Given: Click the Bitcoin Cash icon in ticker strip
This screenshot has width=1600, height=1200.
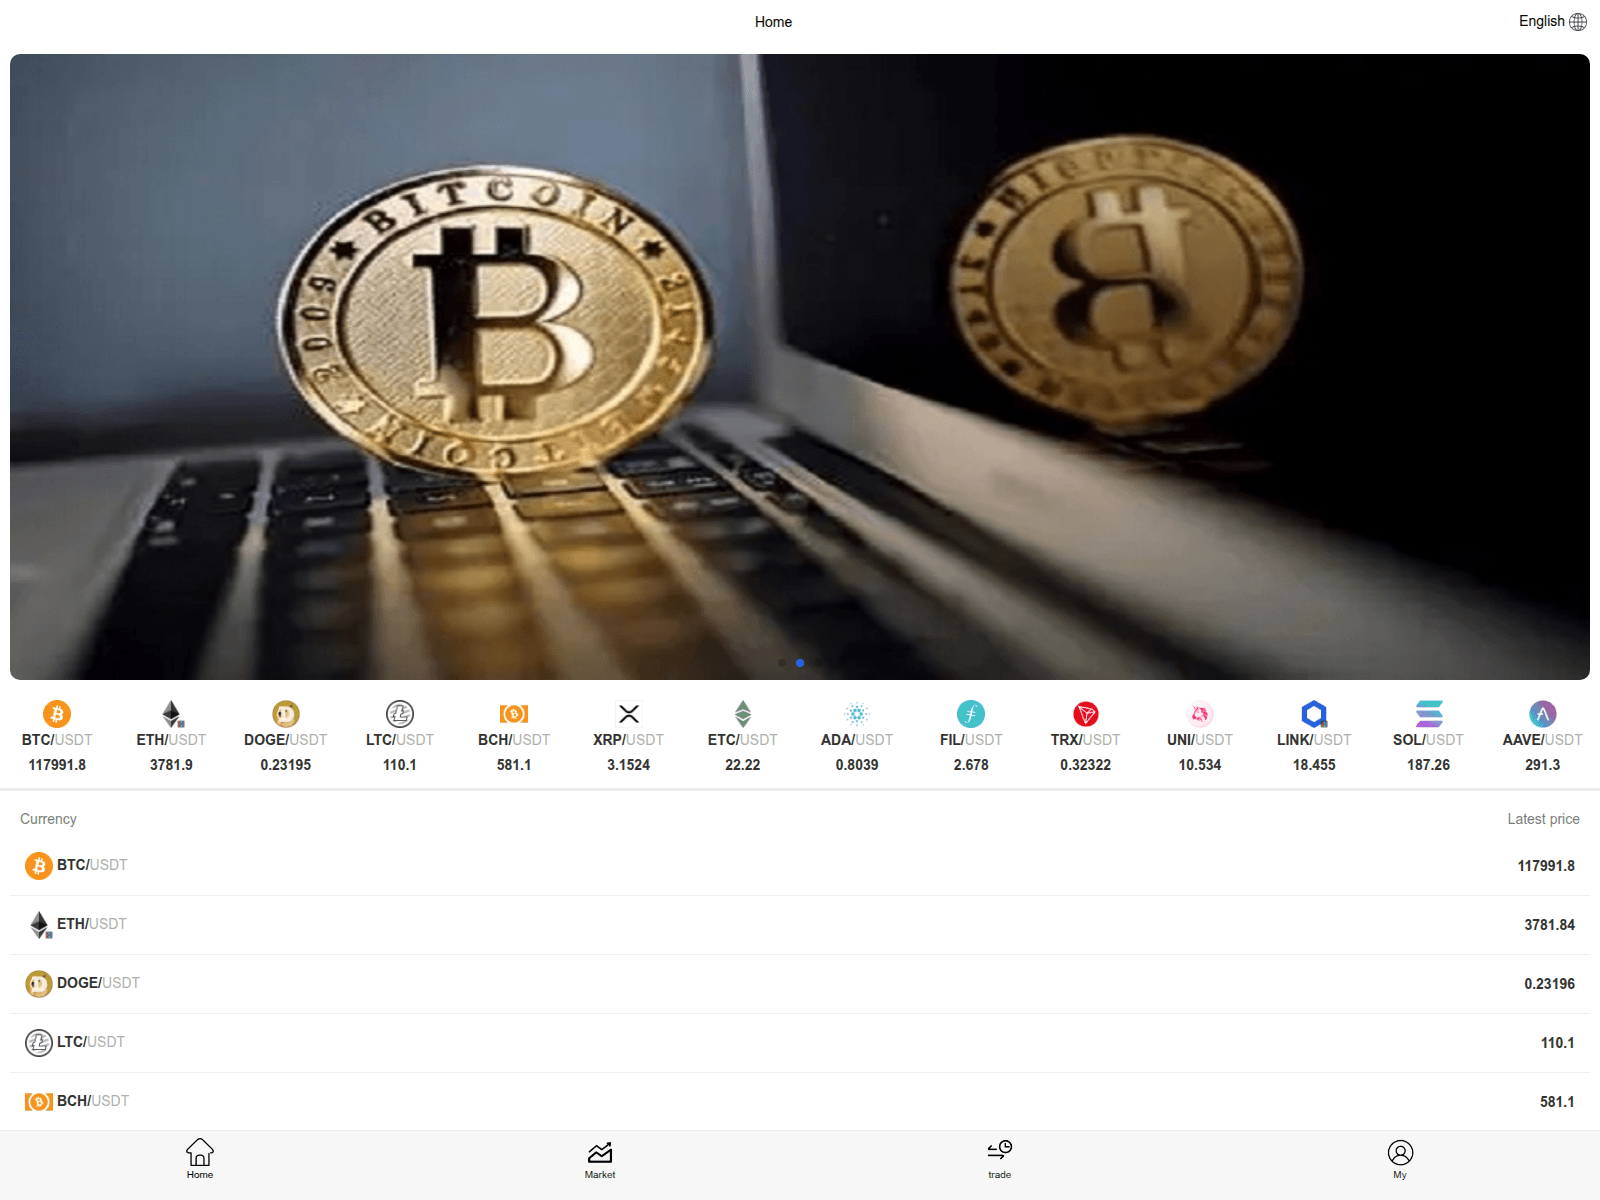Looking at the screenshot, I should tap(514, 714).
